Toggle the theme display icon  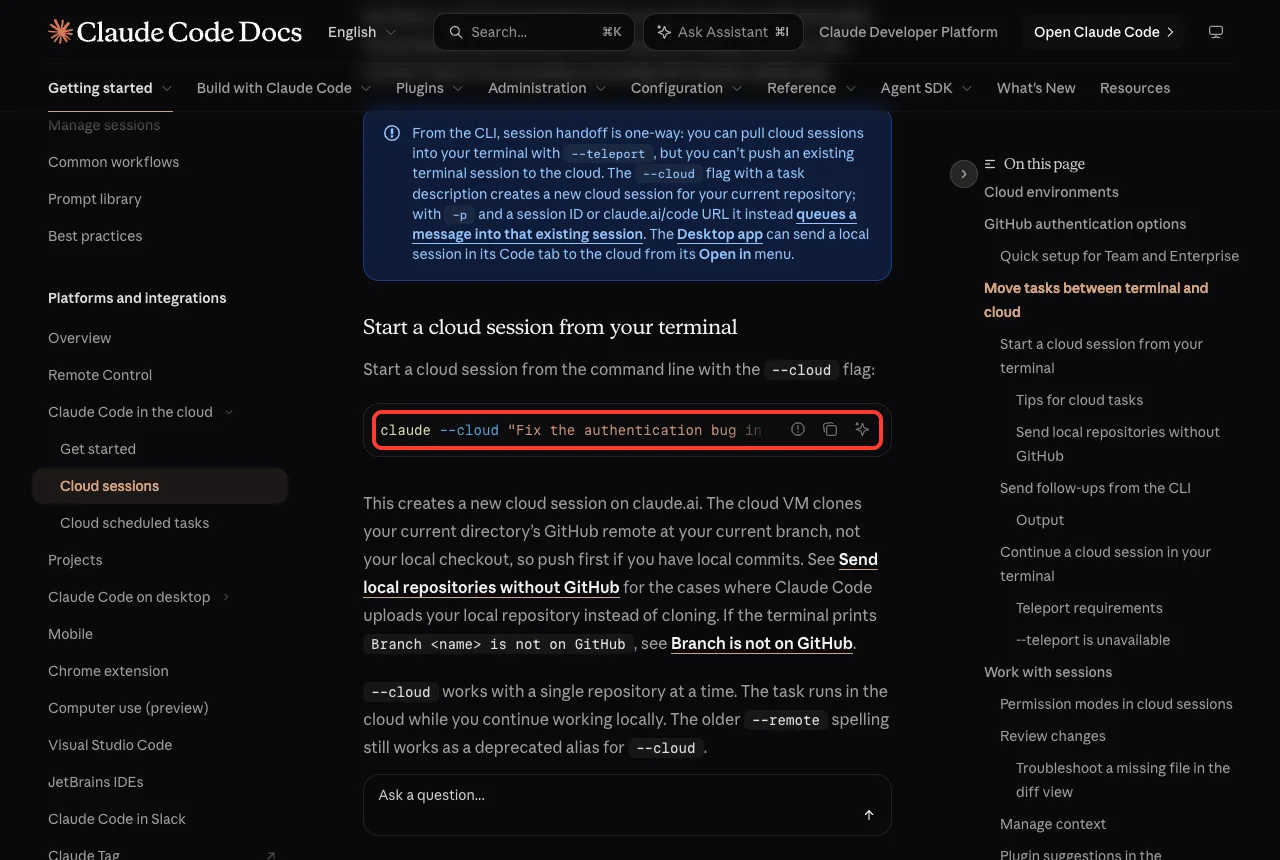coord(1216,32)
